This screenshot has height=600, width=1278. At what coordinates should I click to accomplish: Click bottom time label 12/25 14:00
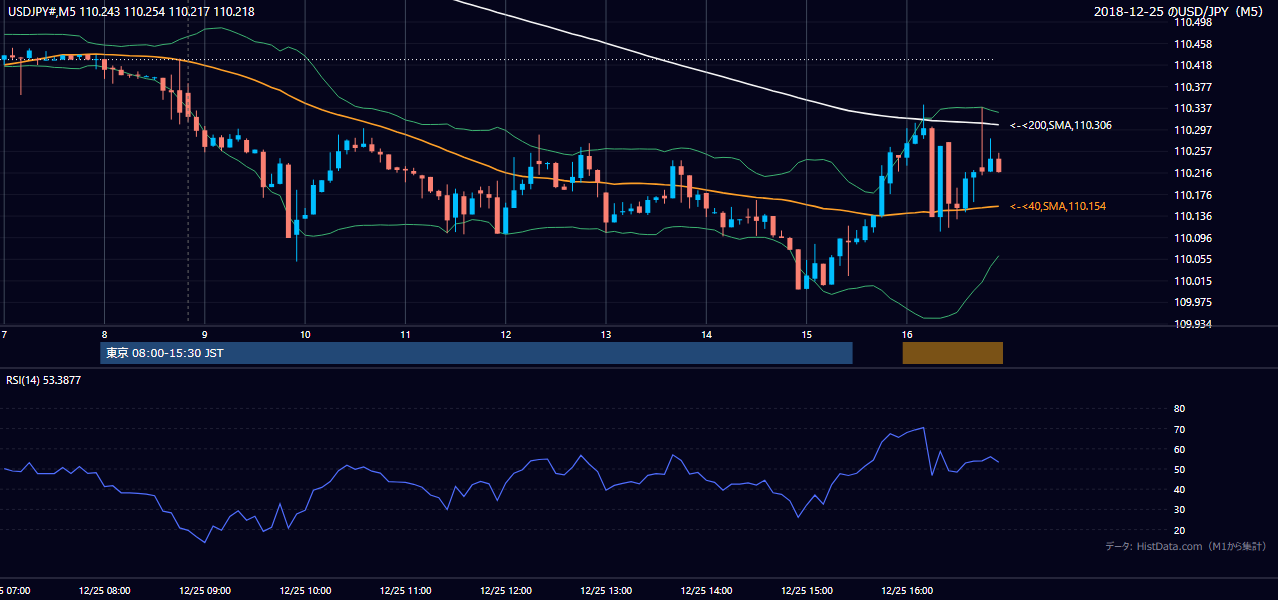point(706,590)
